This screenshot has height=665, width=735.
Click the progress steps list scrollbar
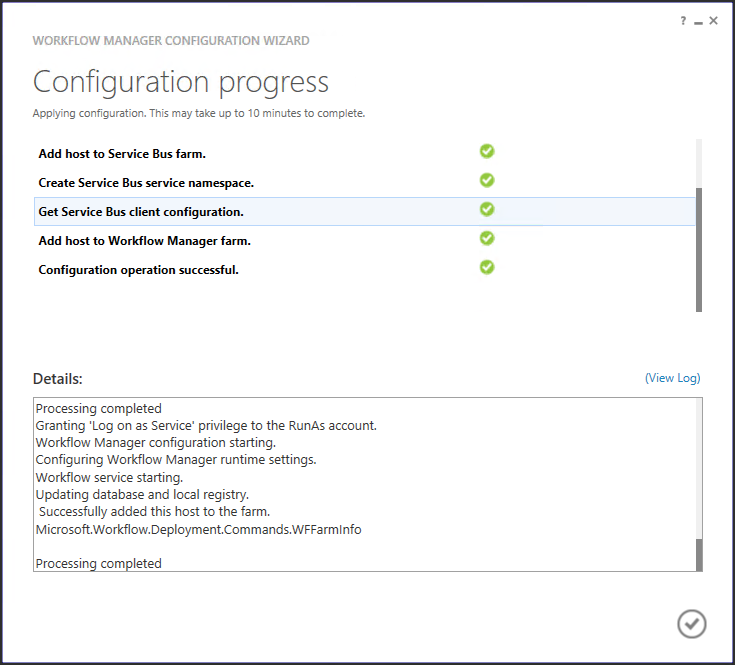699,248
